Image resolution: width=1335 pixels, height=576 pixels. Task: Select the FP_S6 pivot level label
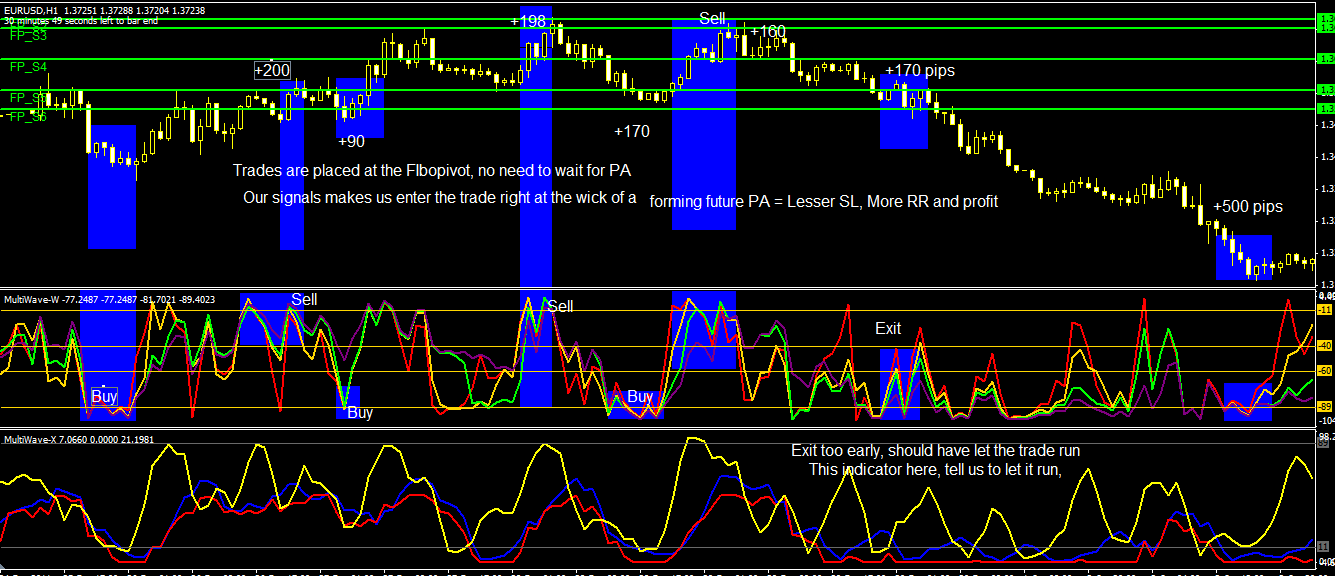(x=28, y=117)
